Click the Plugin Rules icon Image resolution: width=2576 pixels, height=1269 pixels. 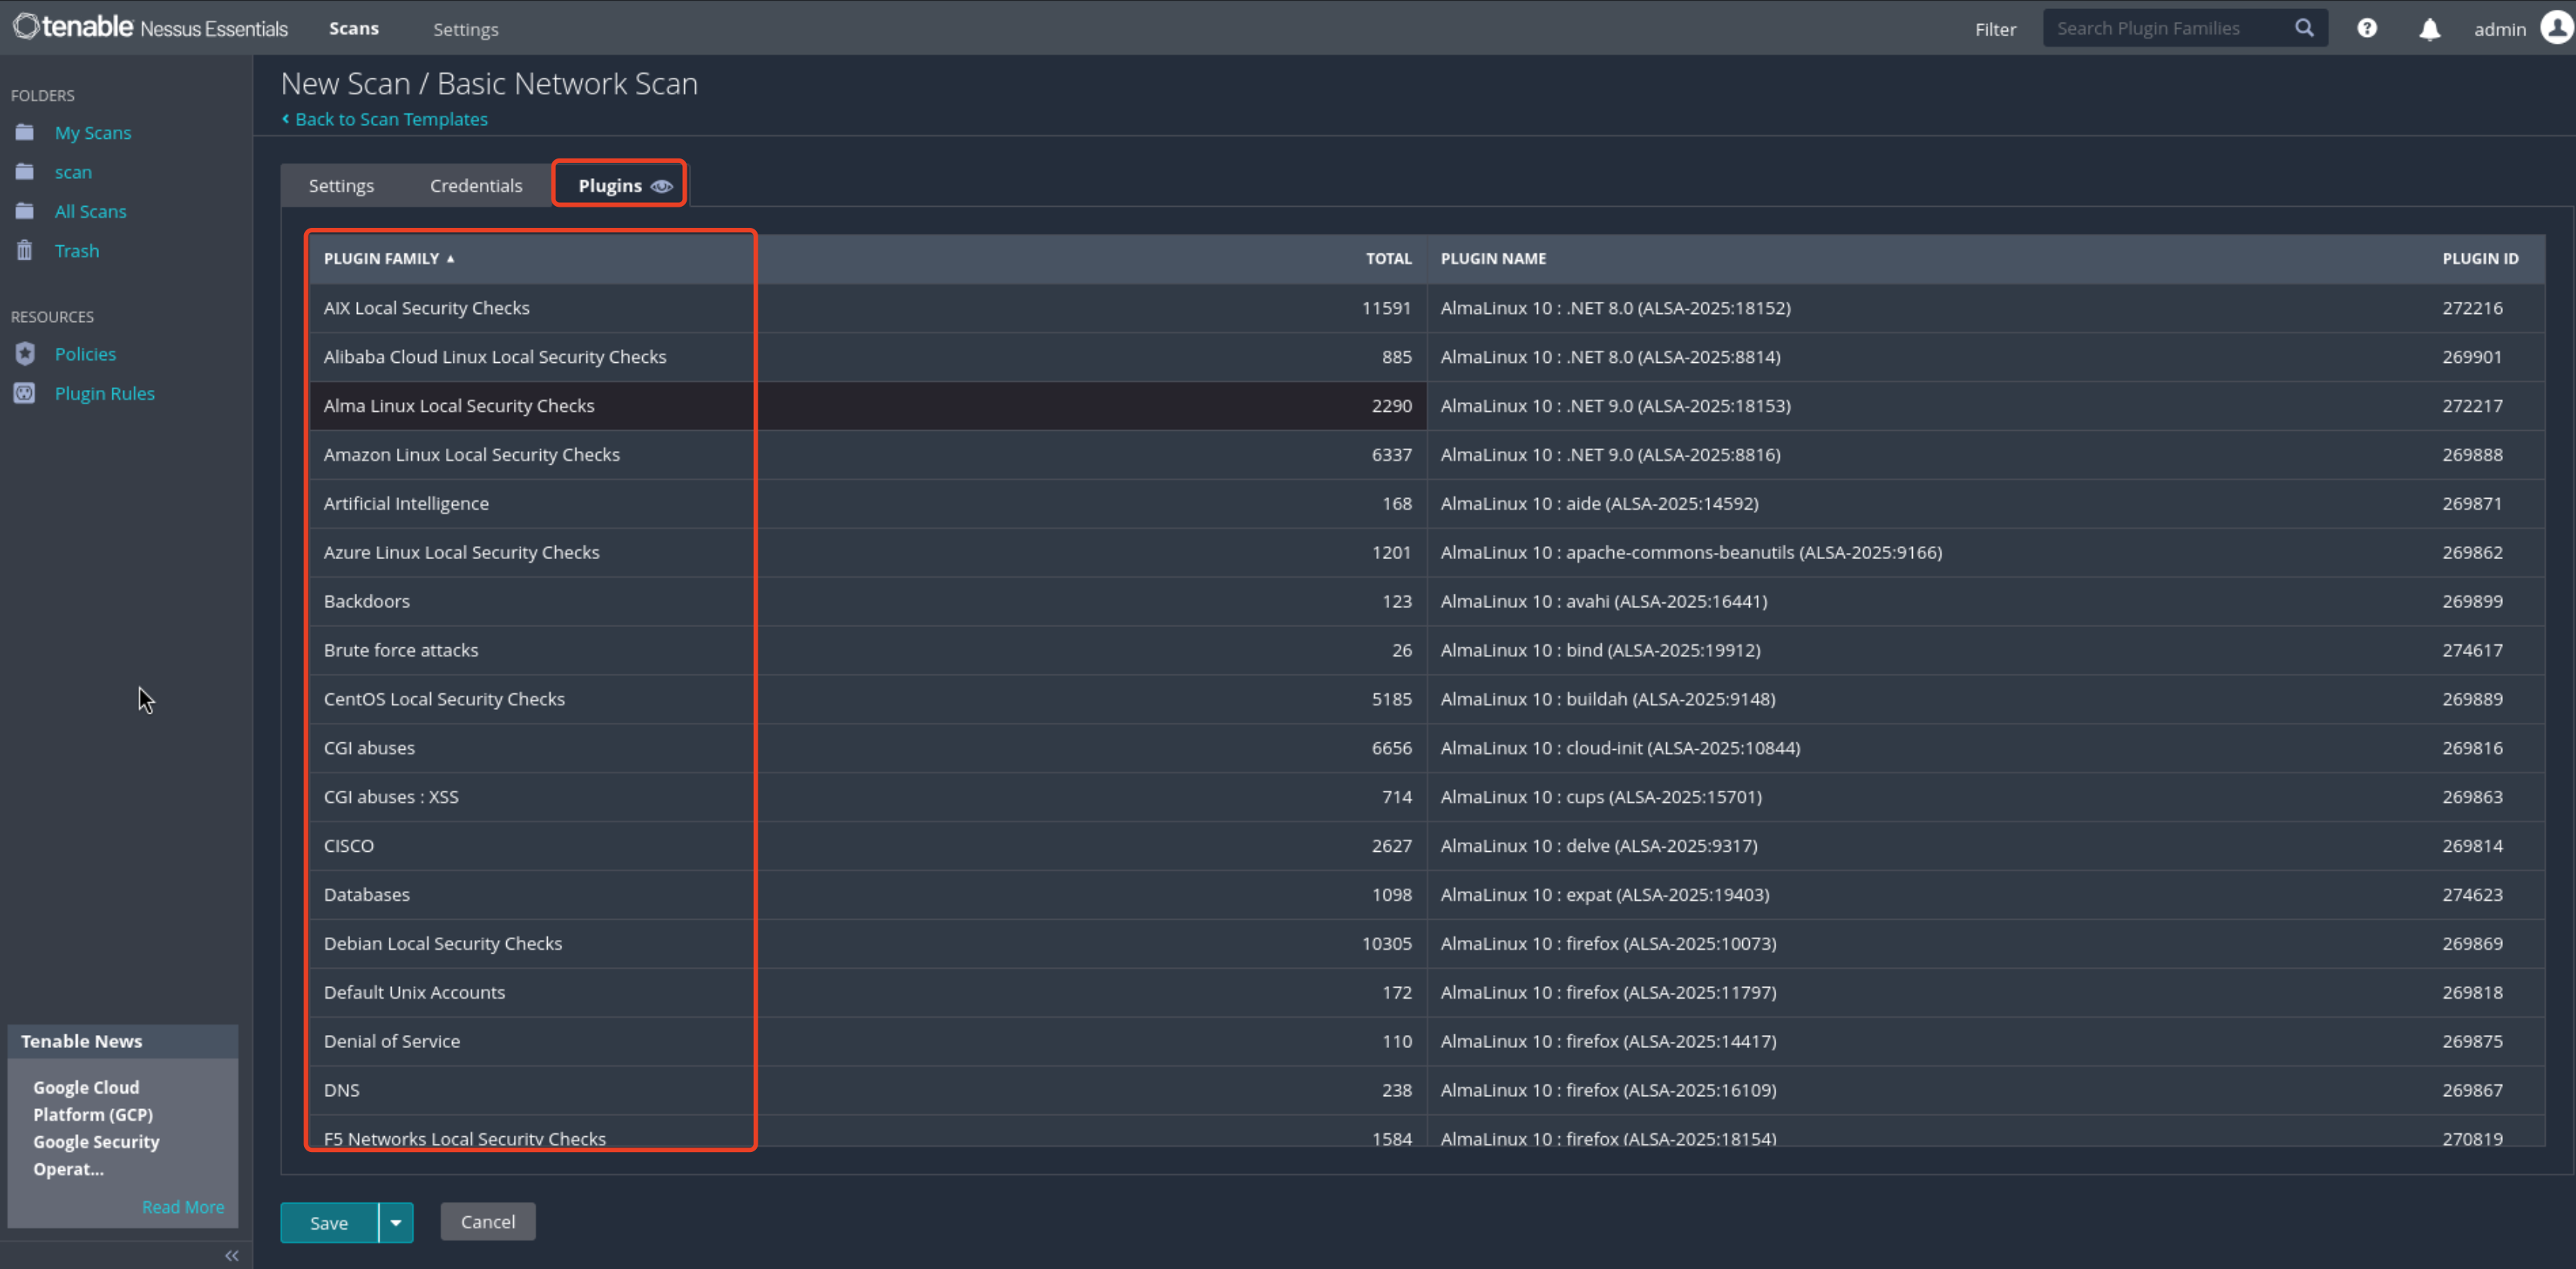coord(25,393)
